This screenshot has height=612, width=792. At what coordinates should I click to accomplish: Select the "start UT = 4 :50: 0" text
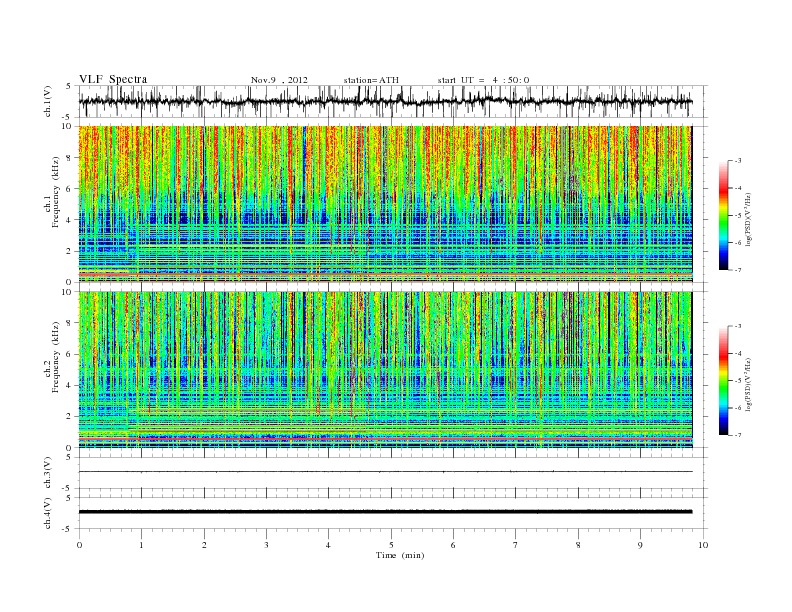tap(483, 80)
